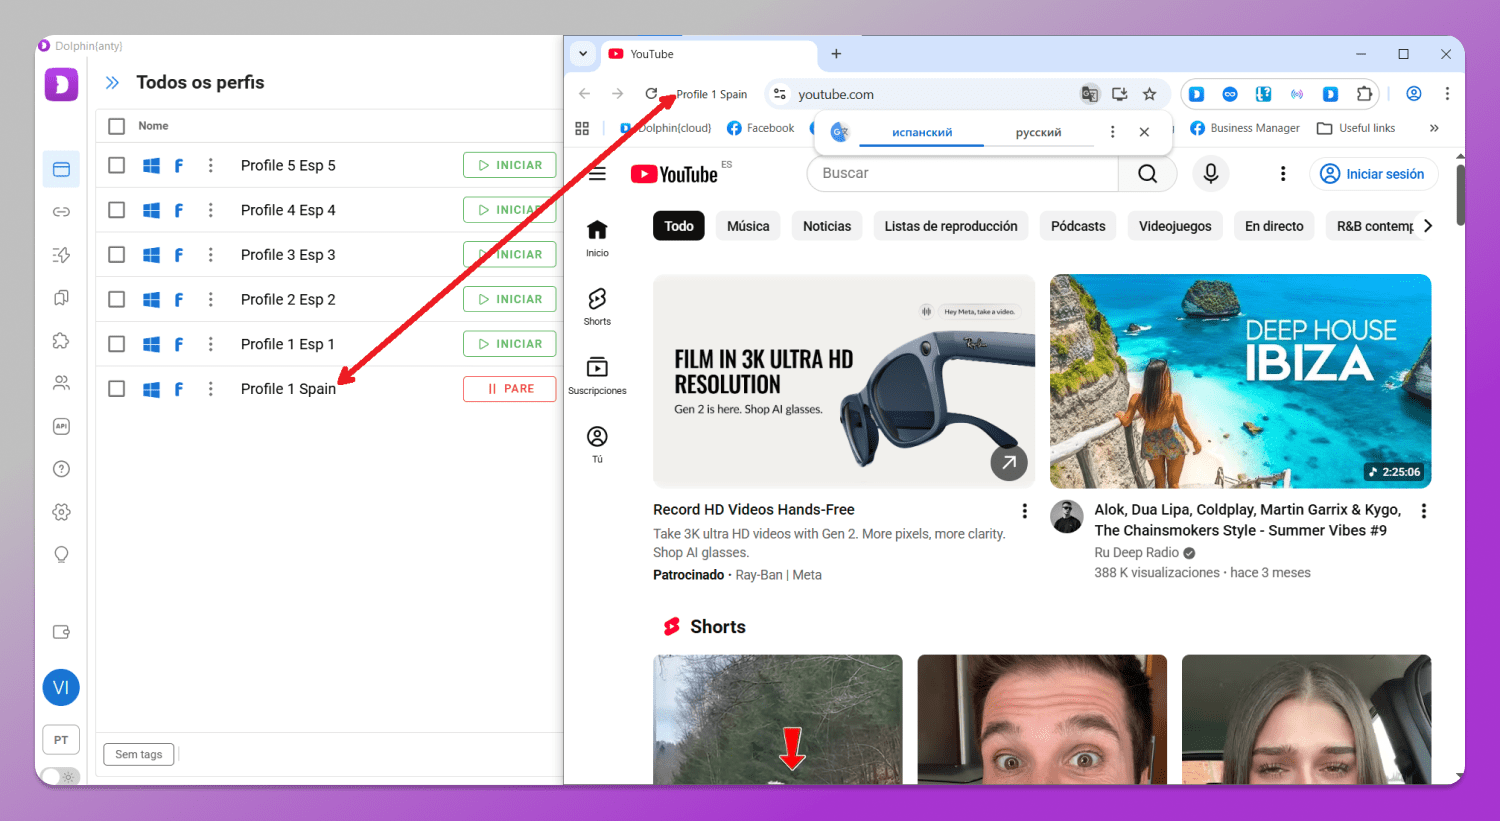Viewport: 1500px width, 821px height.
Task: Open three-dot menu for Profile 3 Esp 3
Action: coord(211,255)
